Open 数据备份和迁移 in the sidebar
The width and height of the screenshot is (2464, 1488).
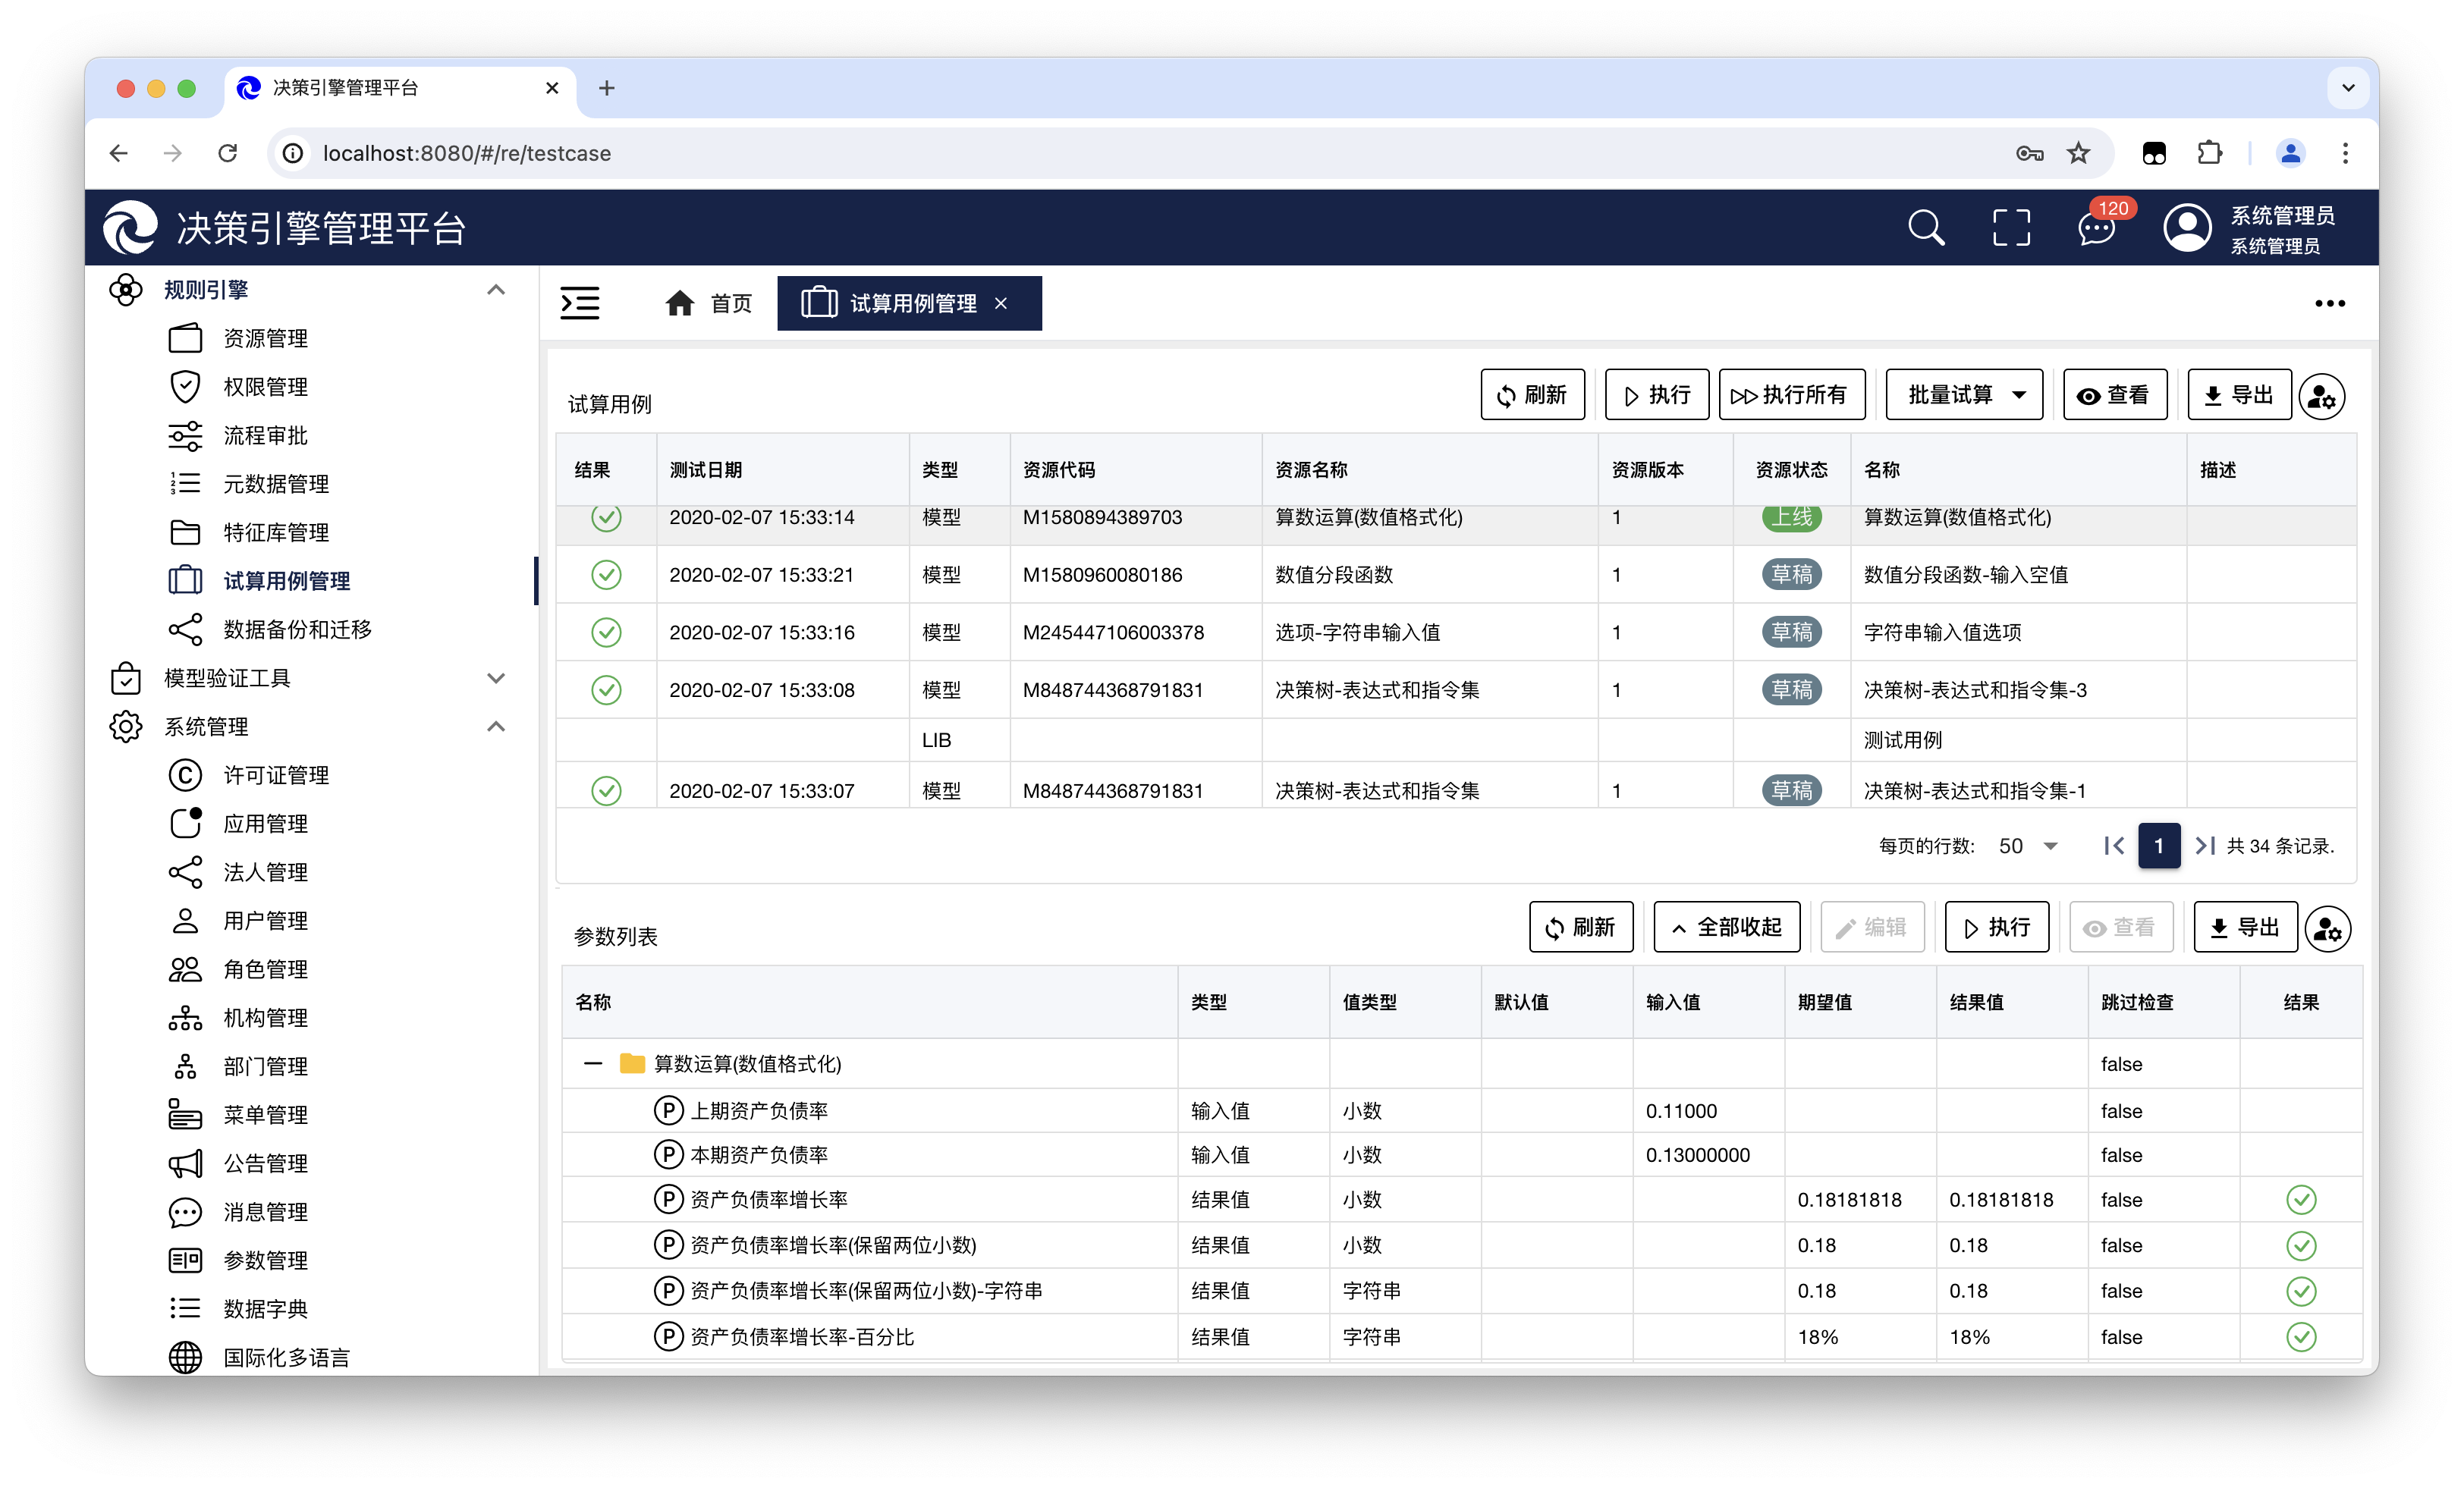pyautogui.click(x=297, y=629)
